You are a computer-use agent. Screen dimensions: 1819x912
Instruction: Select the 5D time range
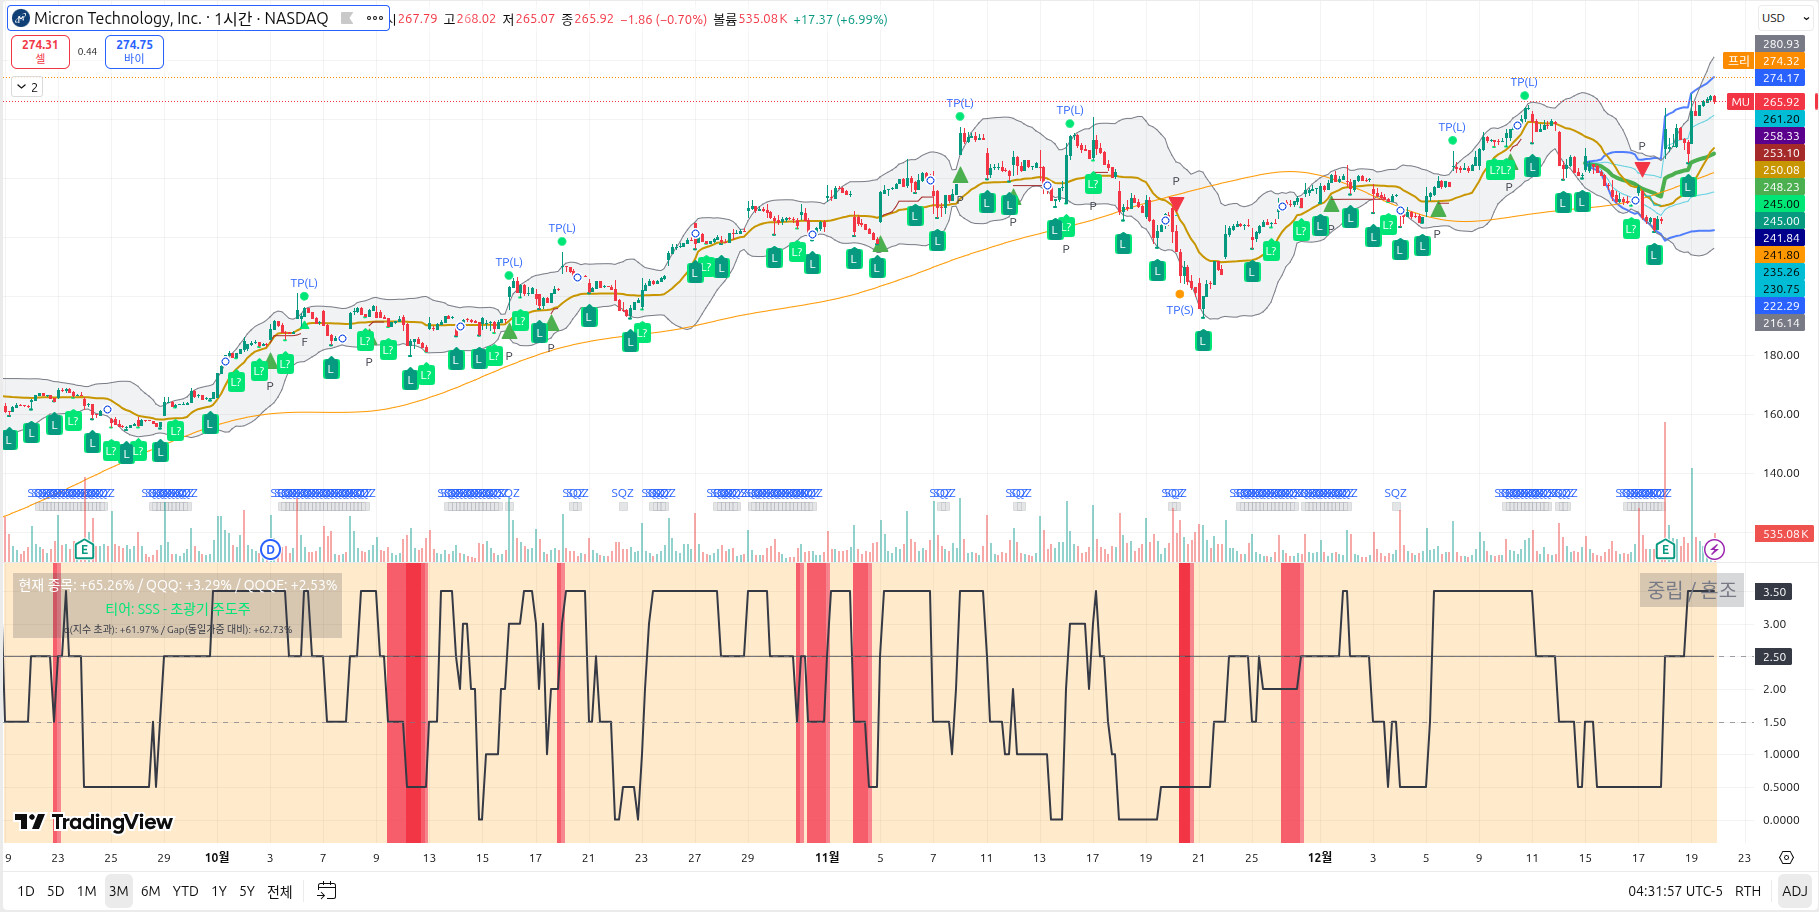[x=56, y=890]
